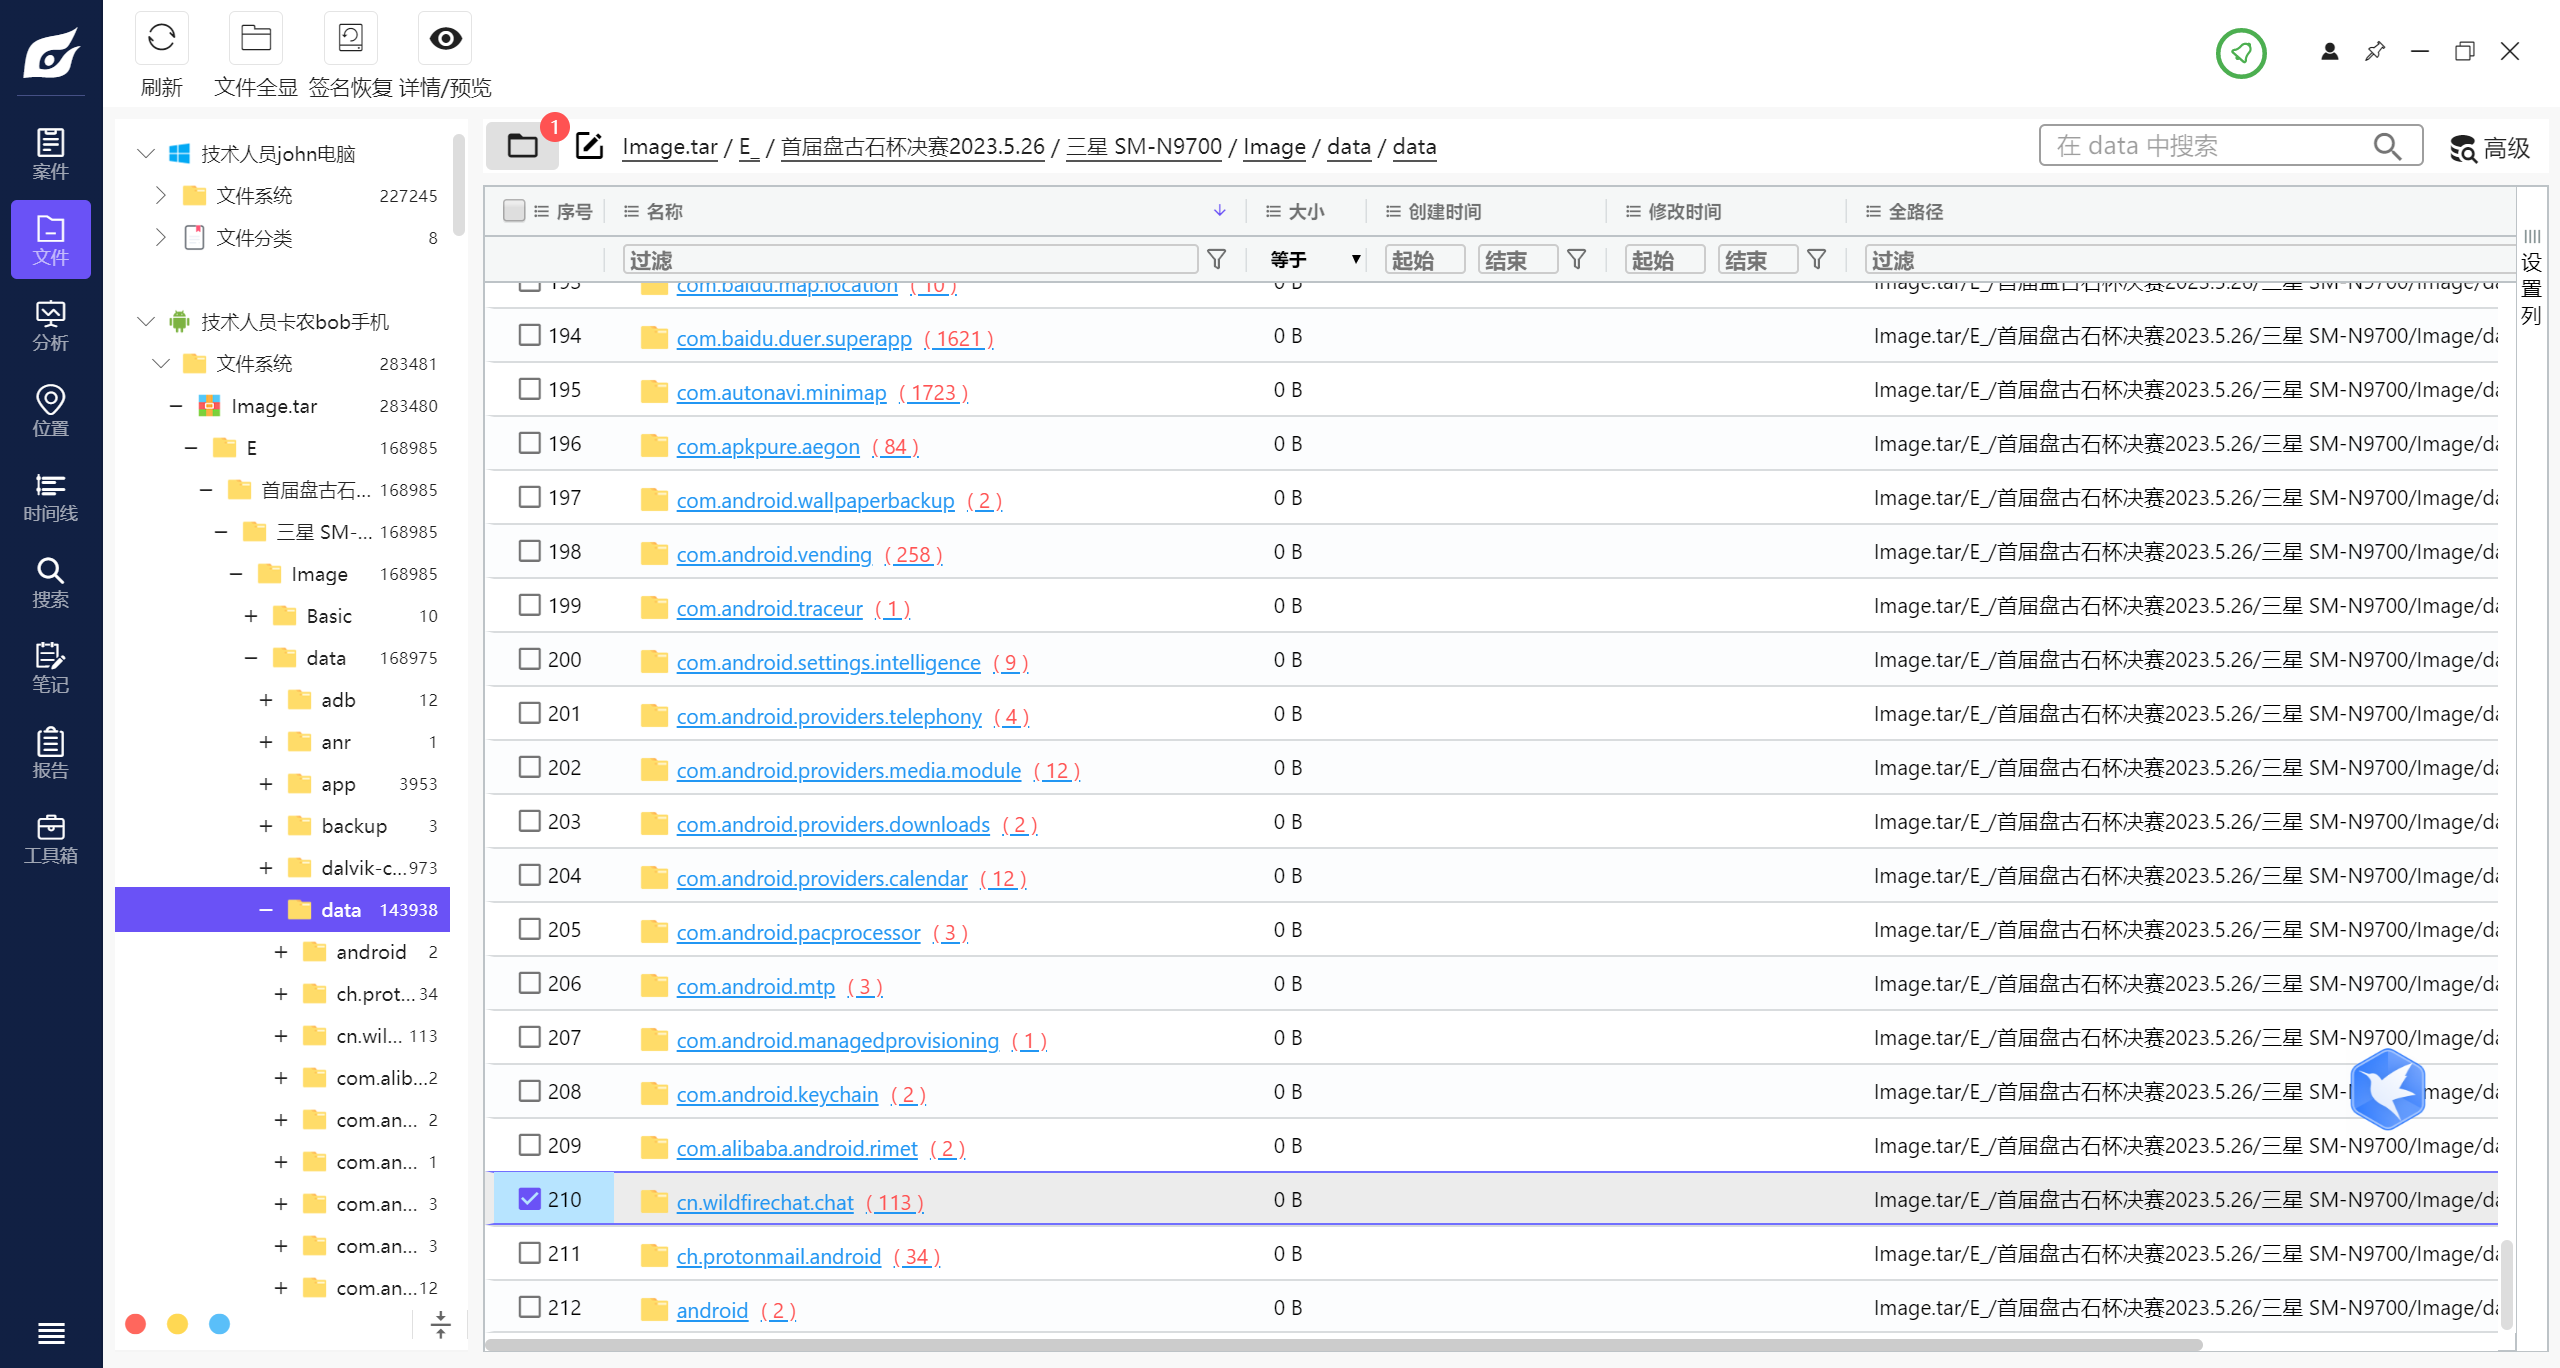Check the box for row 194

click(530, 335)
